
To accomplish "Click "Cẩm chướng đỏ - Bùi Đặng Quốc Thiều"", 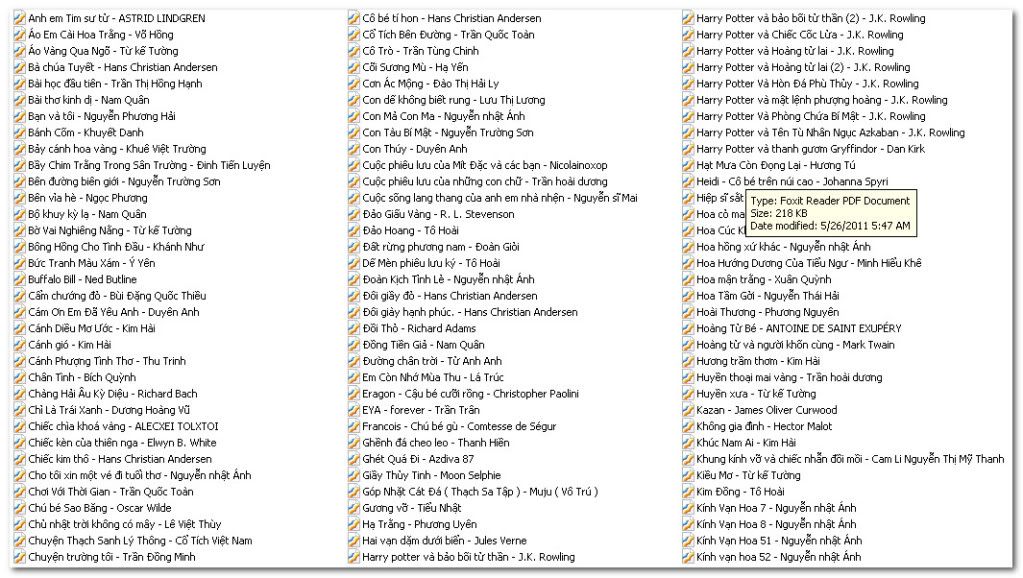I will tap(117, 296).
